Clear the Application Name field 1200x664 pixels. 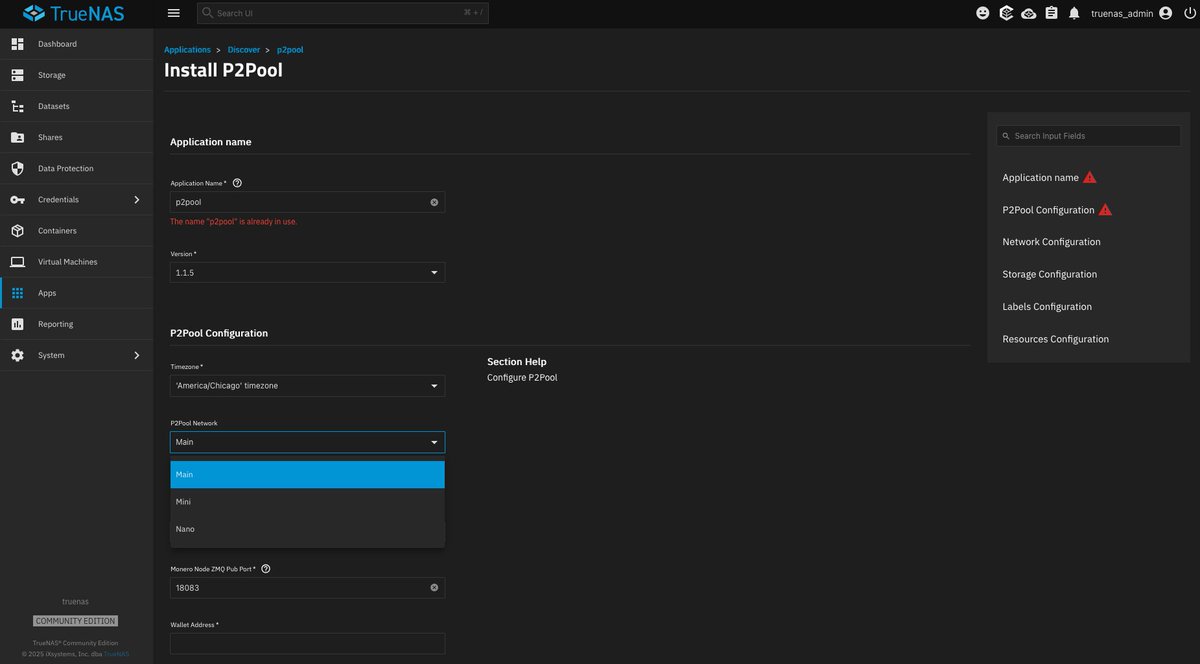[434, 202]
